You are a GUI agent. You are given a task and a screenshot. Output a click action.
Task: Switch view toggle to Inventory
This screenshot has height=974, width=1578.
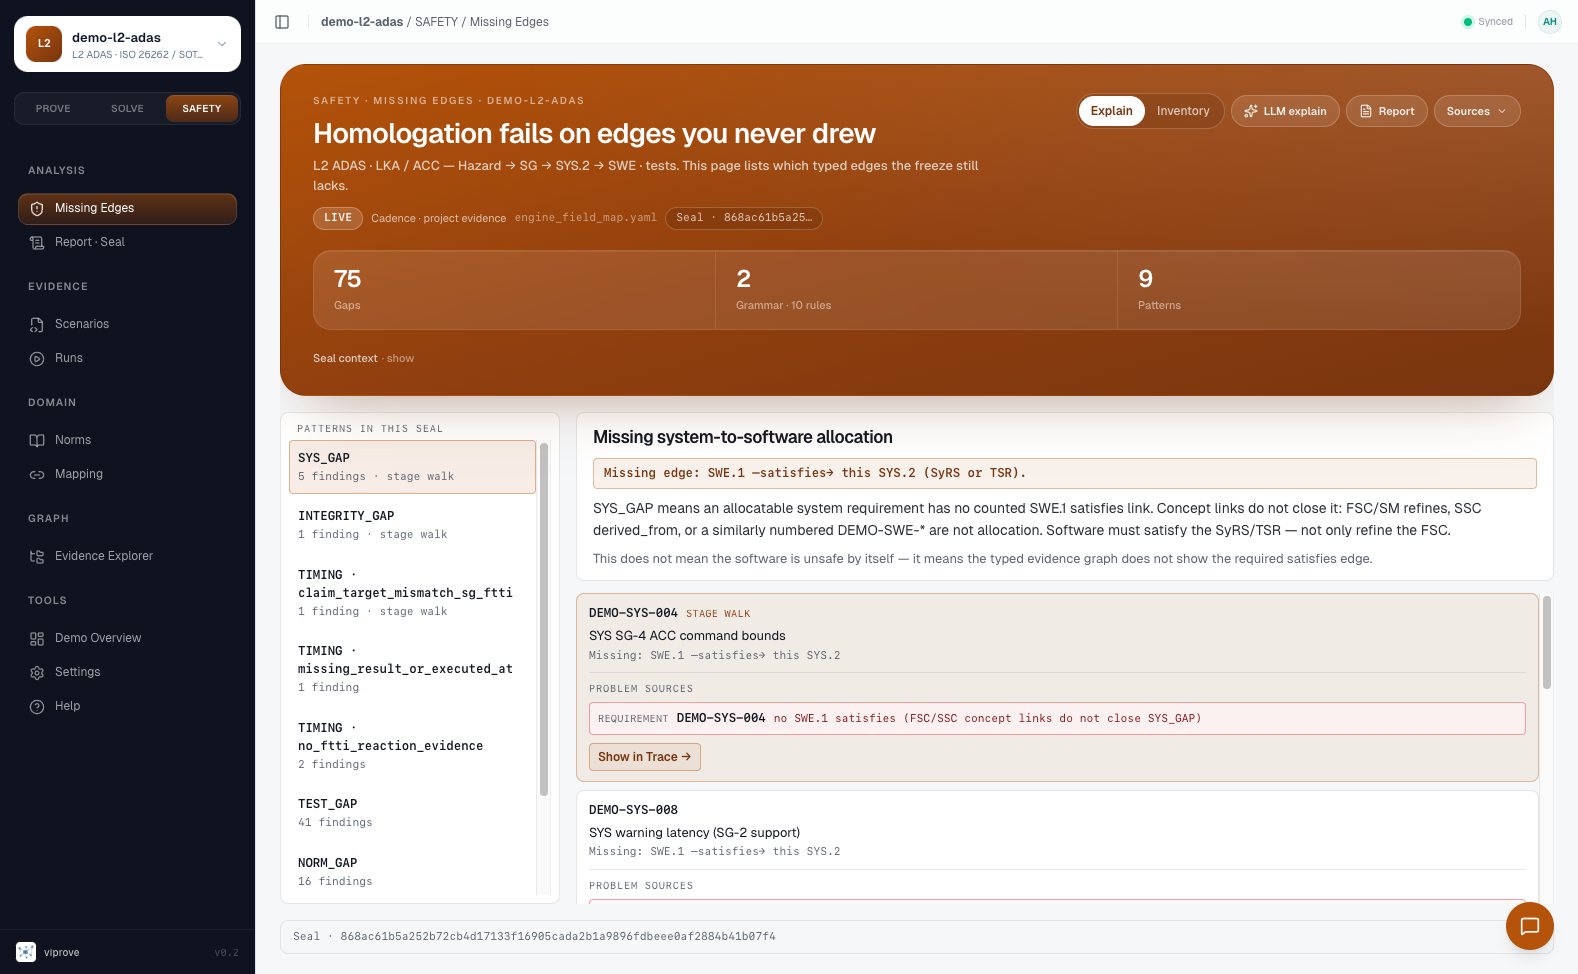[x=1183, y=111]
